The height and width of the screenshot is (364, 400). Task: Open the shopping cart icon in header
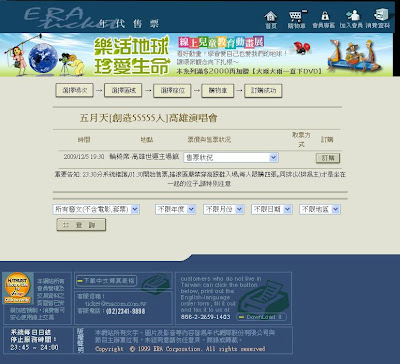tap(296, 20)
